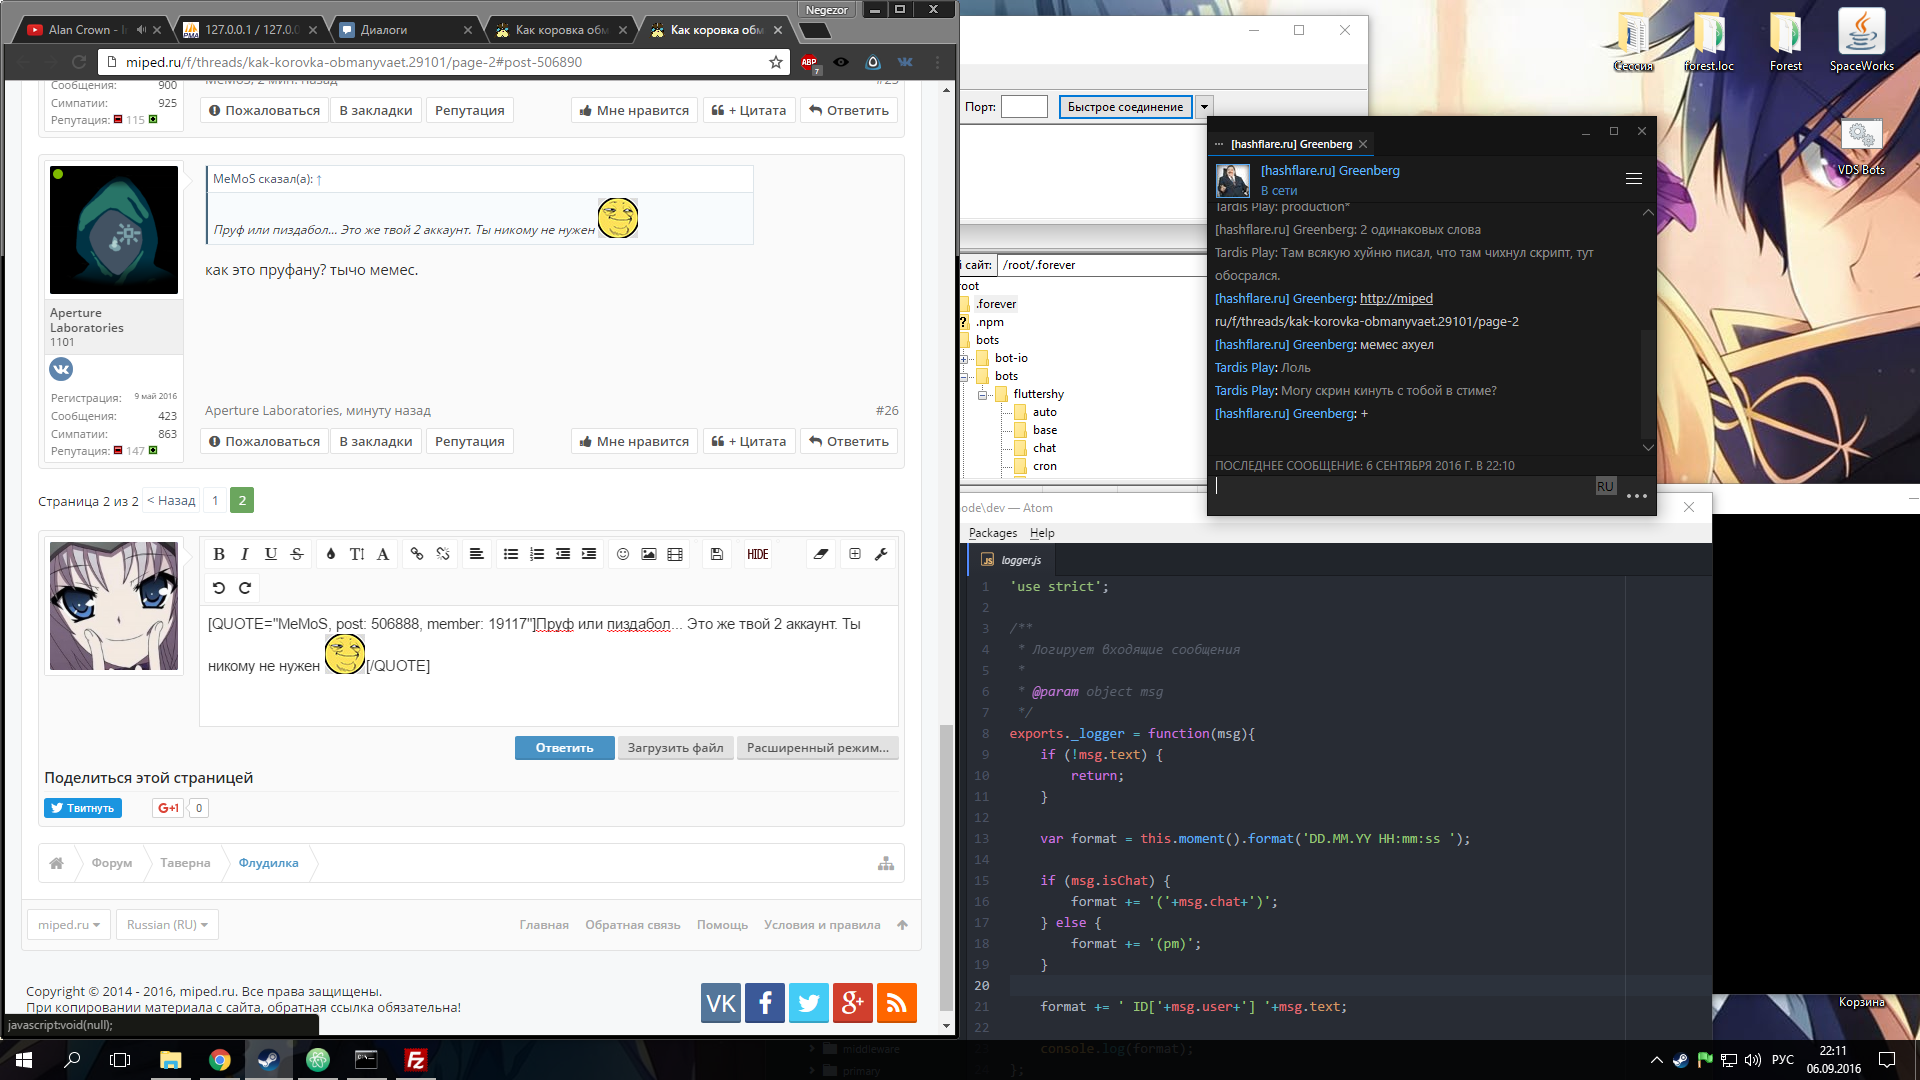This screenshot has height=1080, width=1920.
Task: Mute the Alan Crown YouTube tab audio
Action: pos(141,30)
